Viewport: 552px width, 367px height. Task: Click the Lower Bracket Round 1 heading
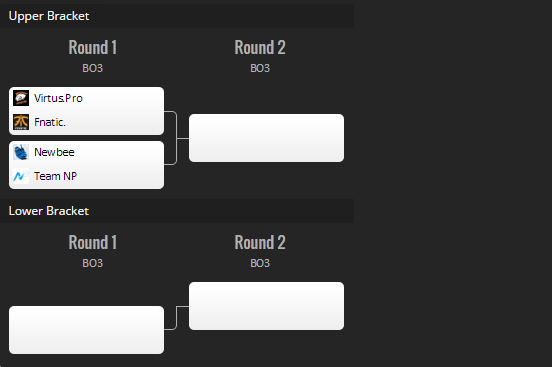[x=93, y=243]
